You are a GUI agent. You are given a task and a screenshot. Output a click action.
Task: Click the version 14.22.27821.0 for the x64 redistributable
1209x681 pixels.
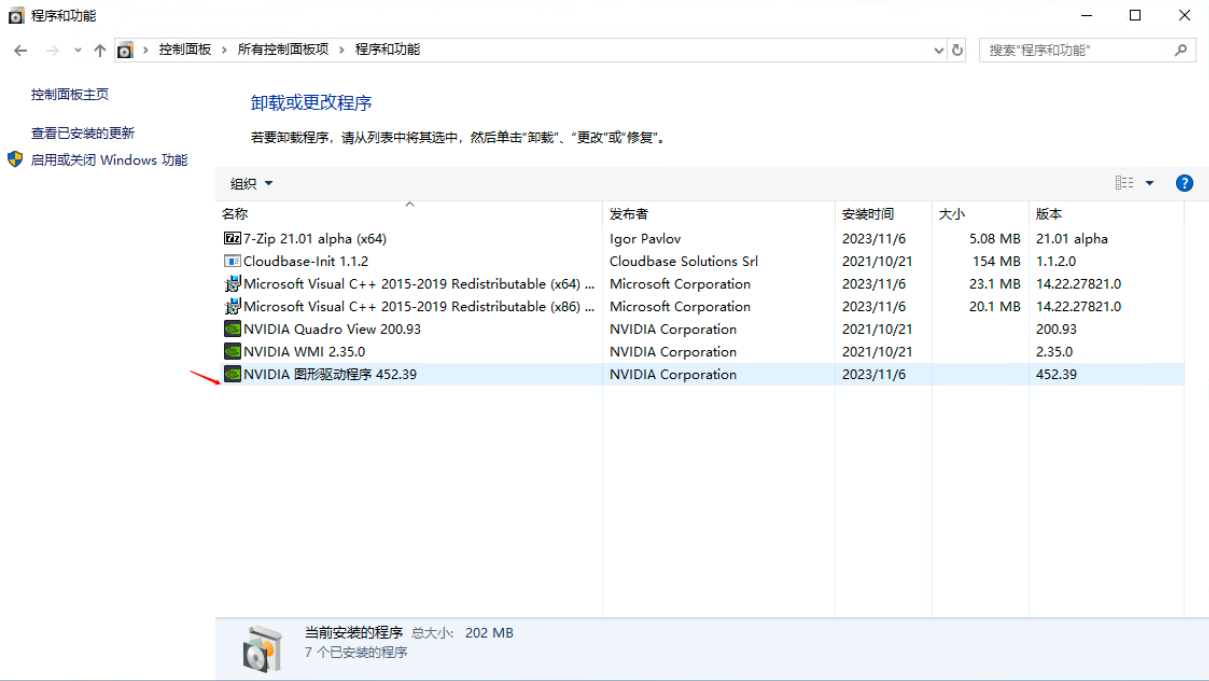(1079, 284)
